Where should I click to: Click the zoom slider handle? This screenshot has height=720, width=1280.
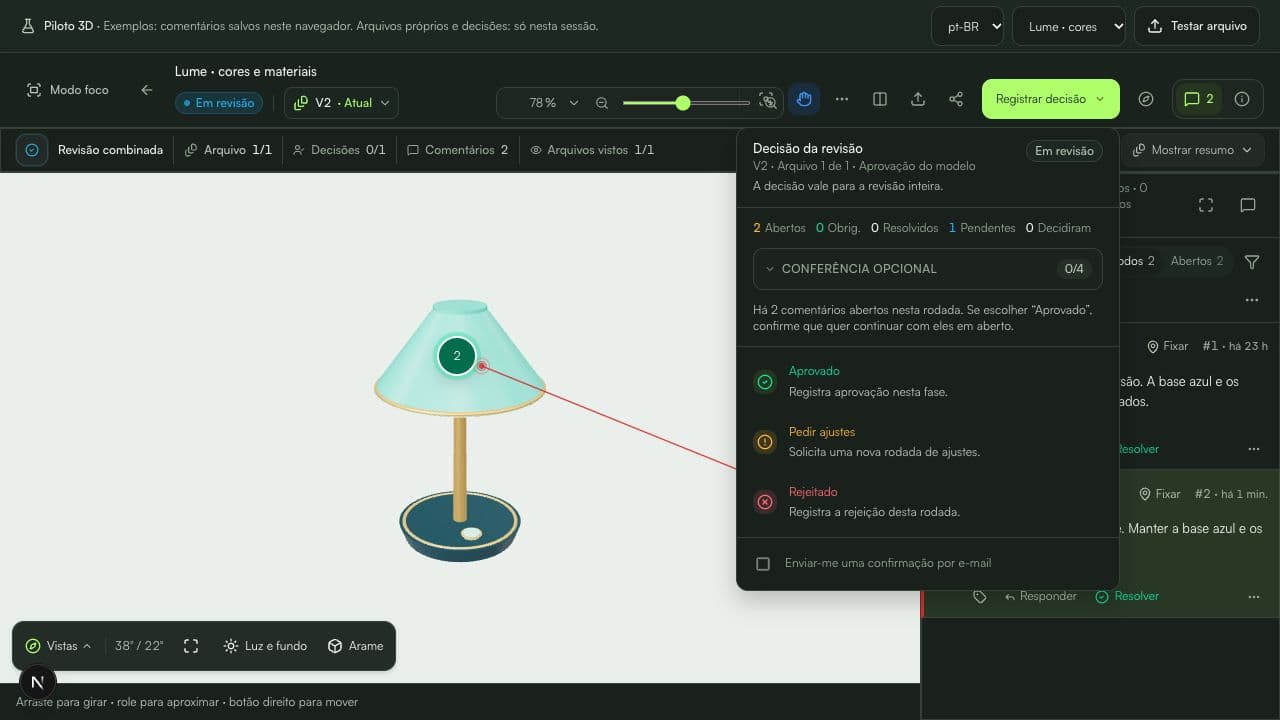click(683, 102)
